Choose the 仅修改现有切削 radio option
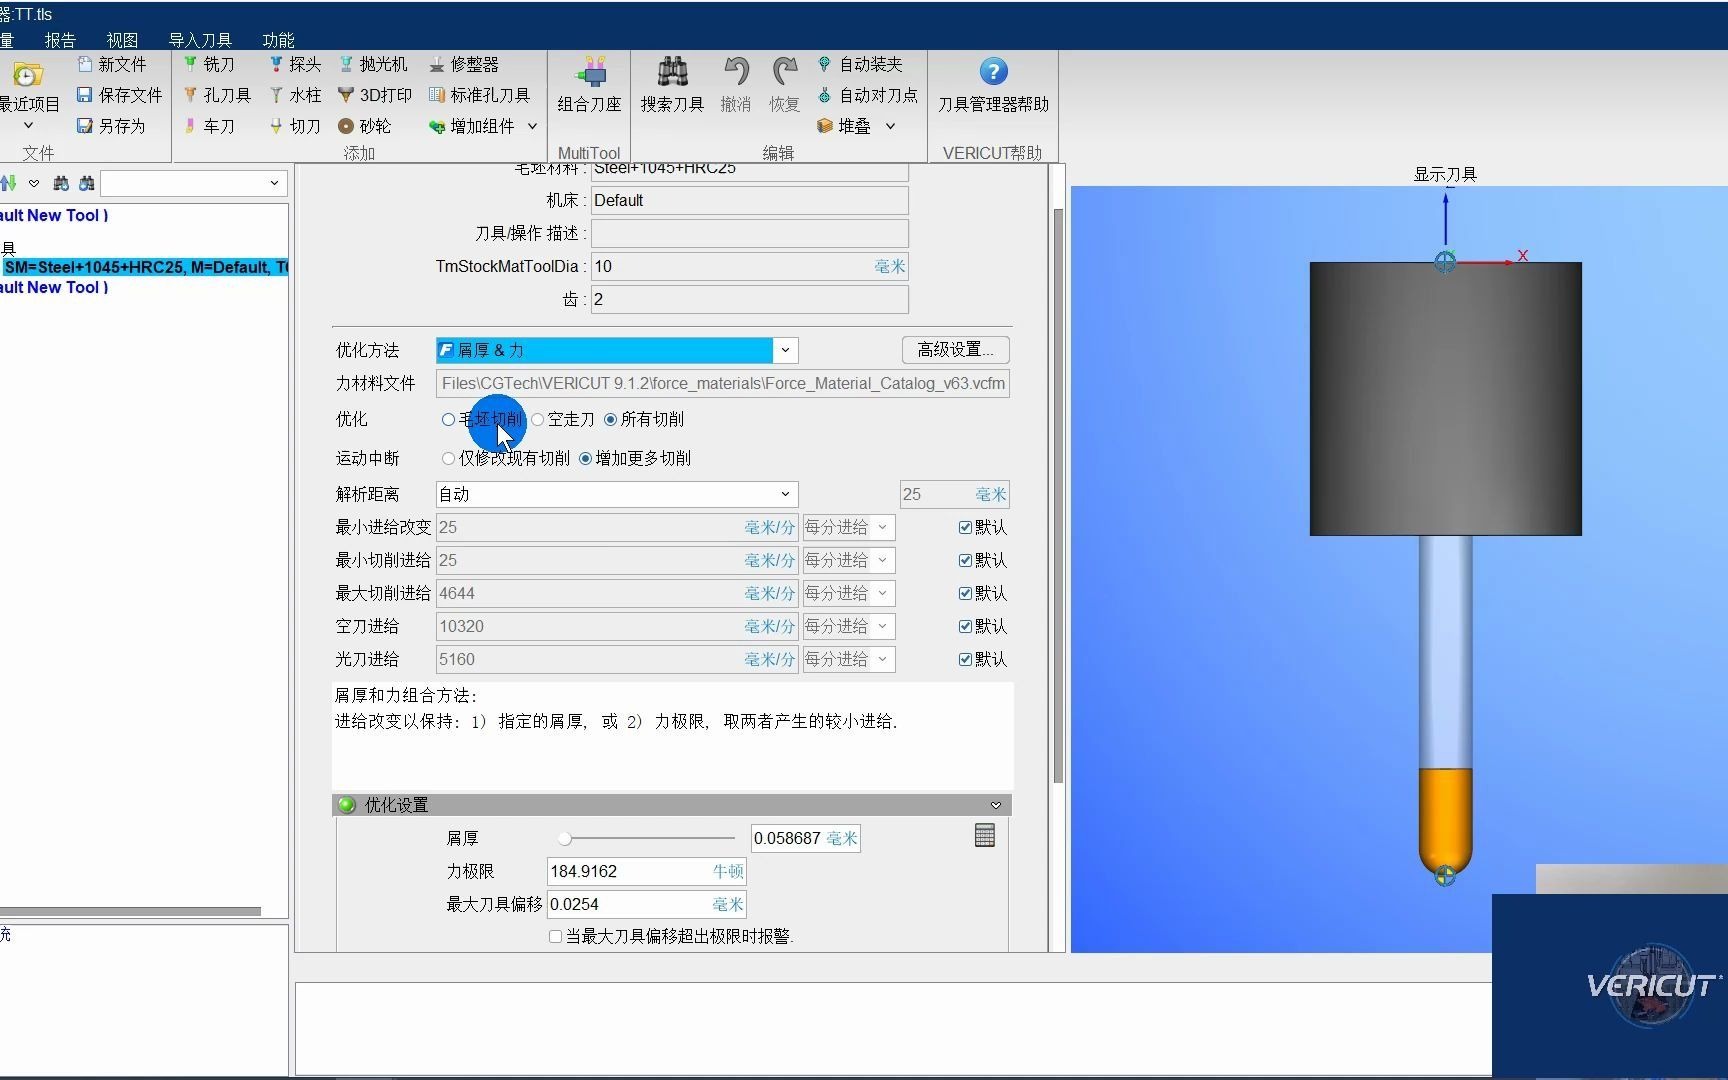The width and height of the screenshot is (1728, 1080). point(448,458)
